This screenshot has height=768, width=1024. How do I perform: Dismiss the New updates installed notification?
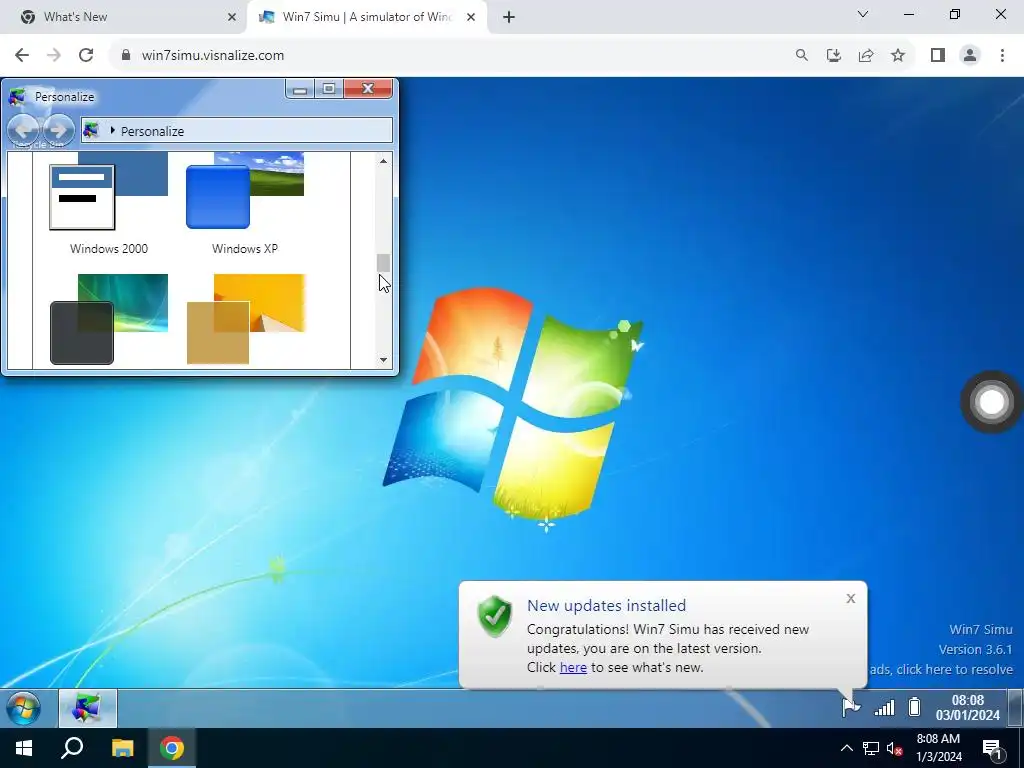click(x=850, y=598)
